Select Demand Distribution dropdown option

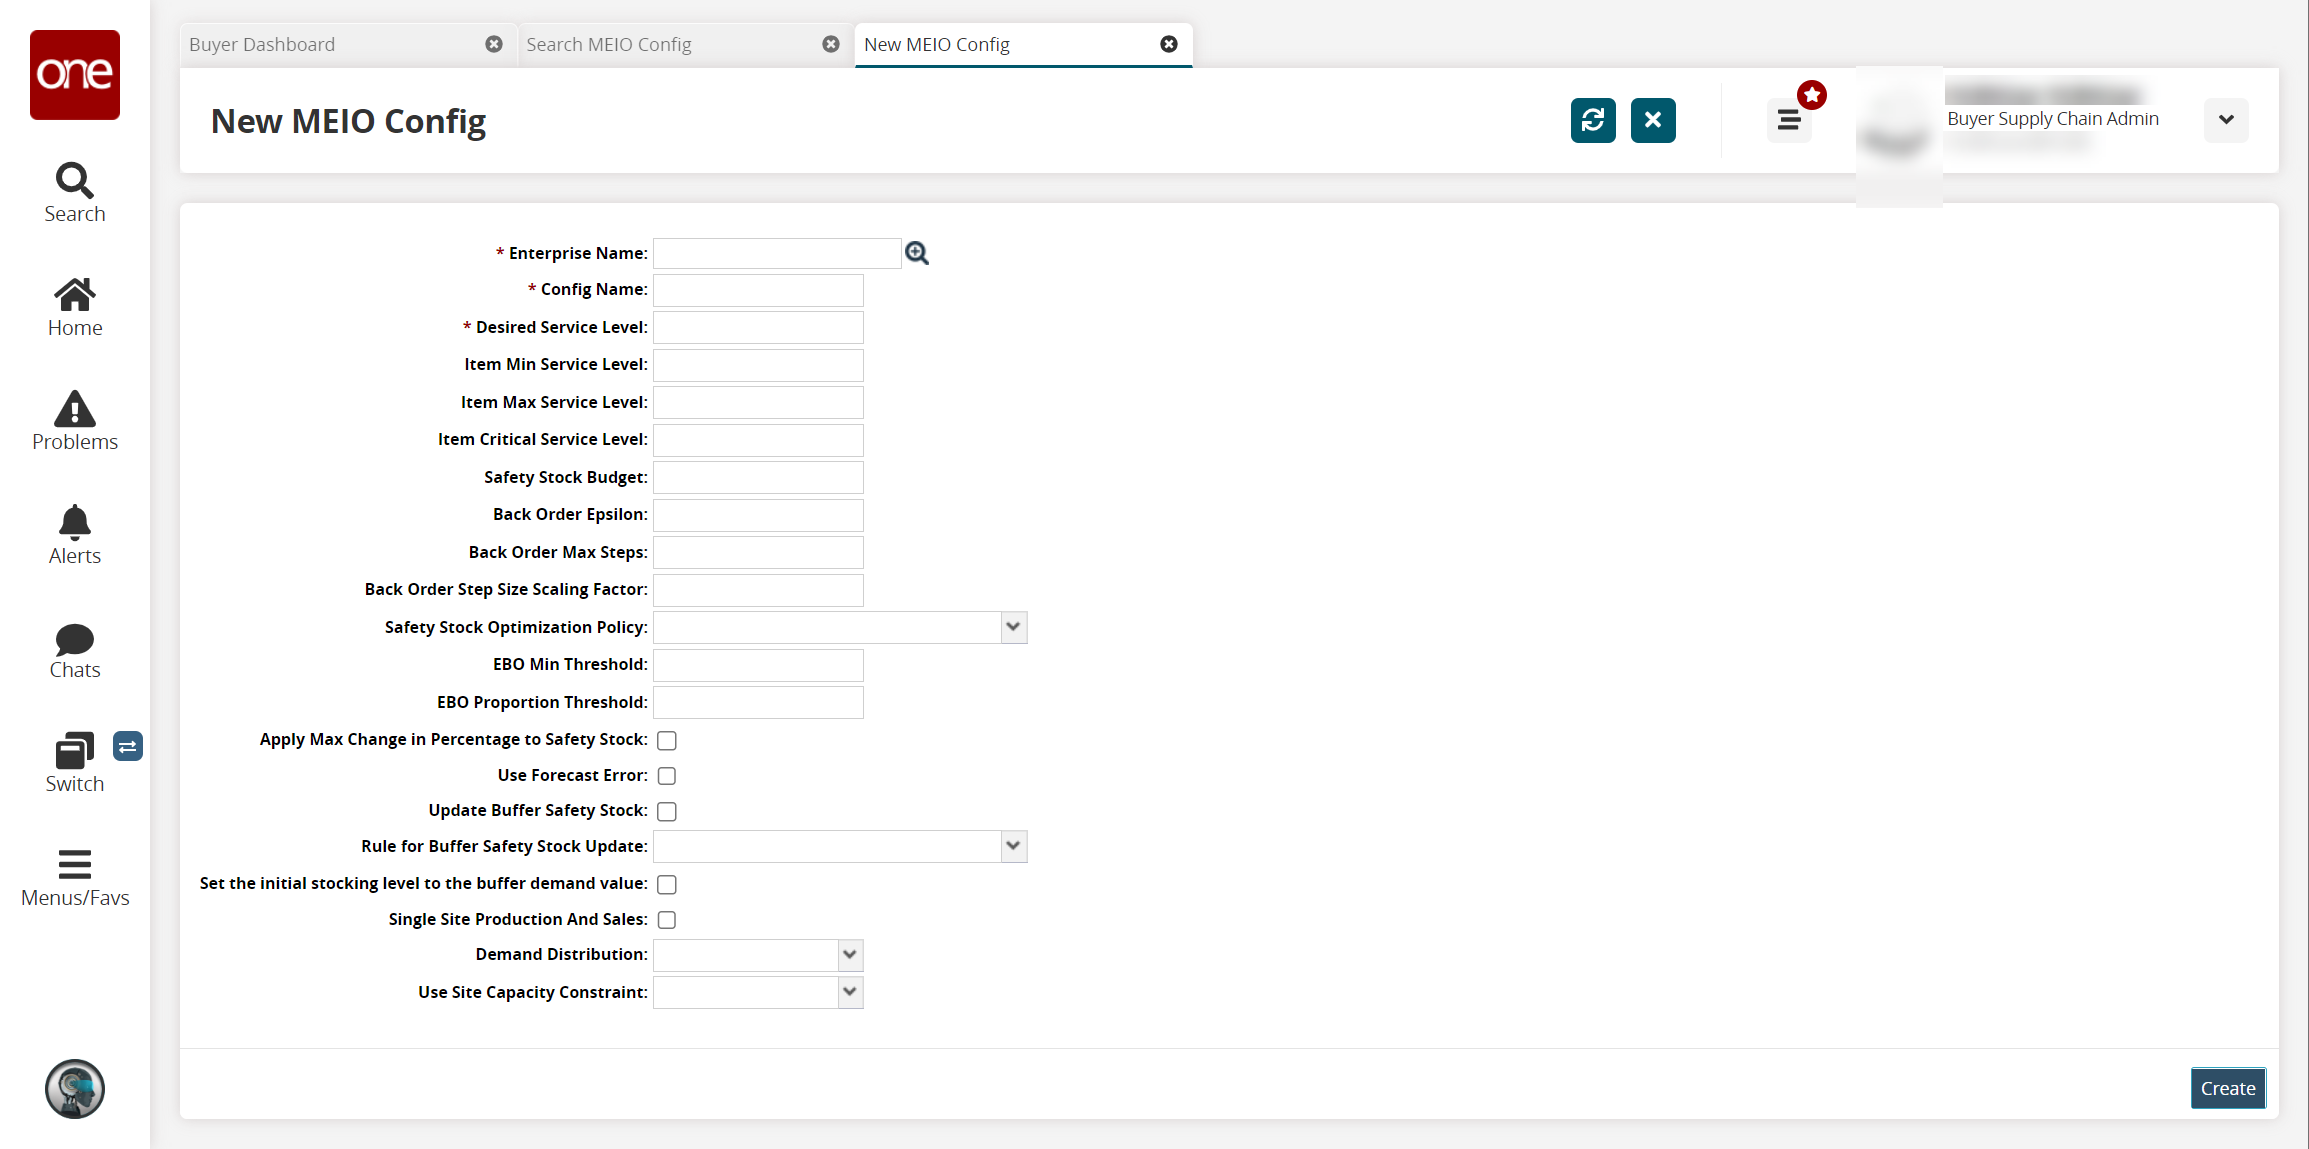[851, 955]
